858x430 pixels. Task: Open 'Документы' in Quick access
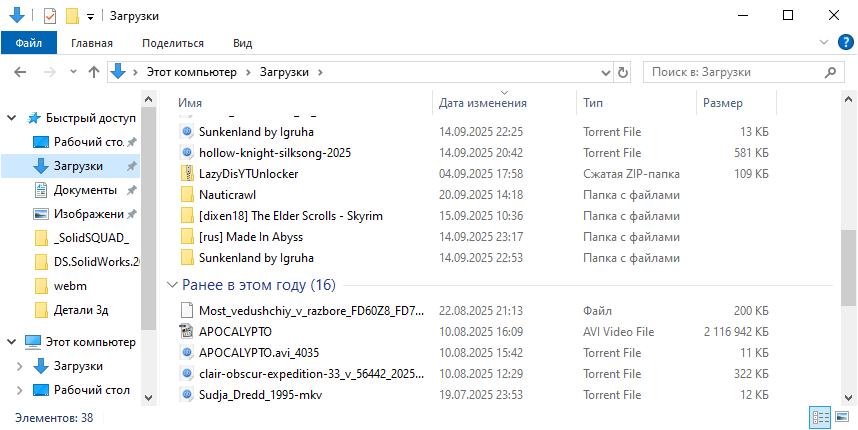click(85, 190)
